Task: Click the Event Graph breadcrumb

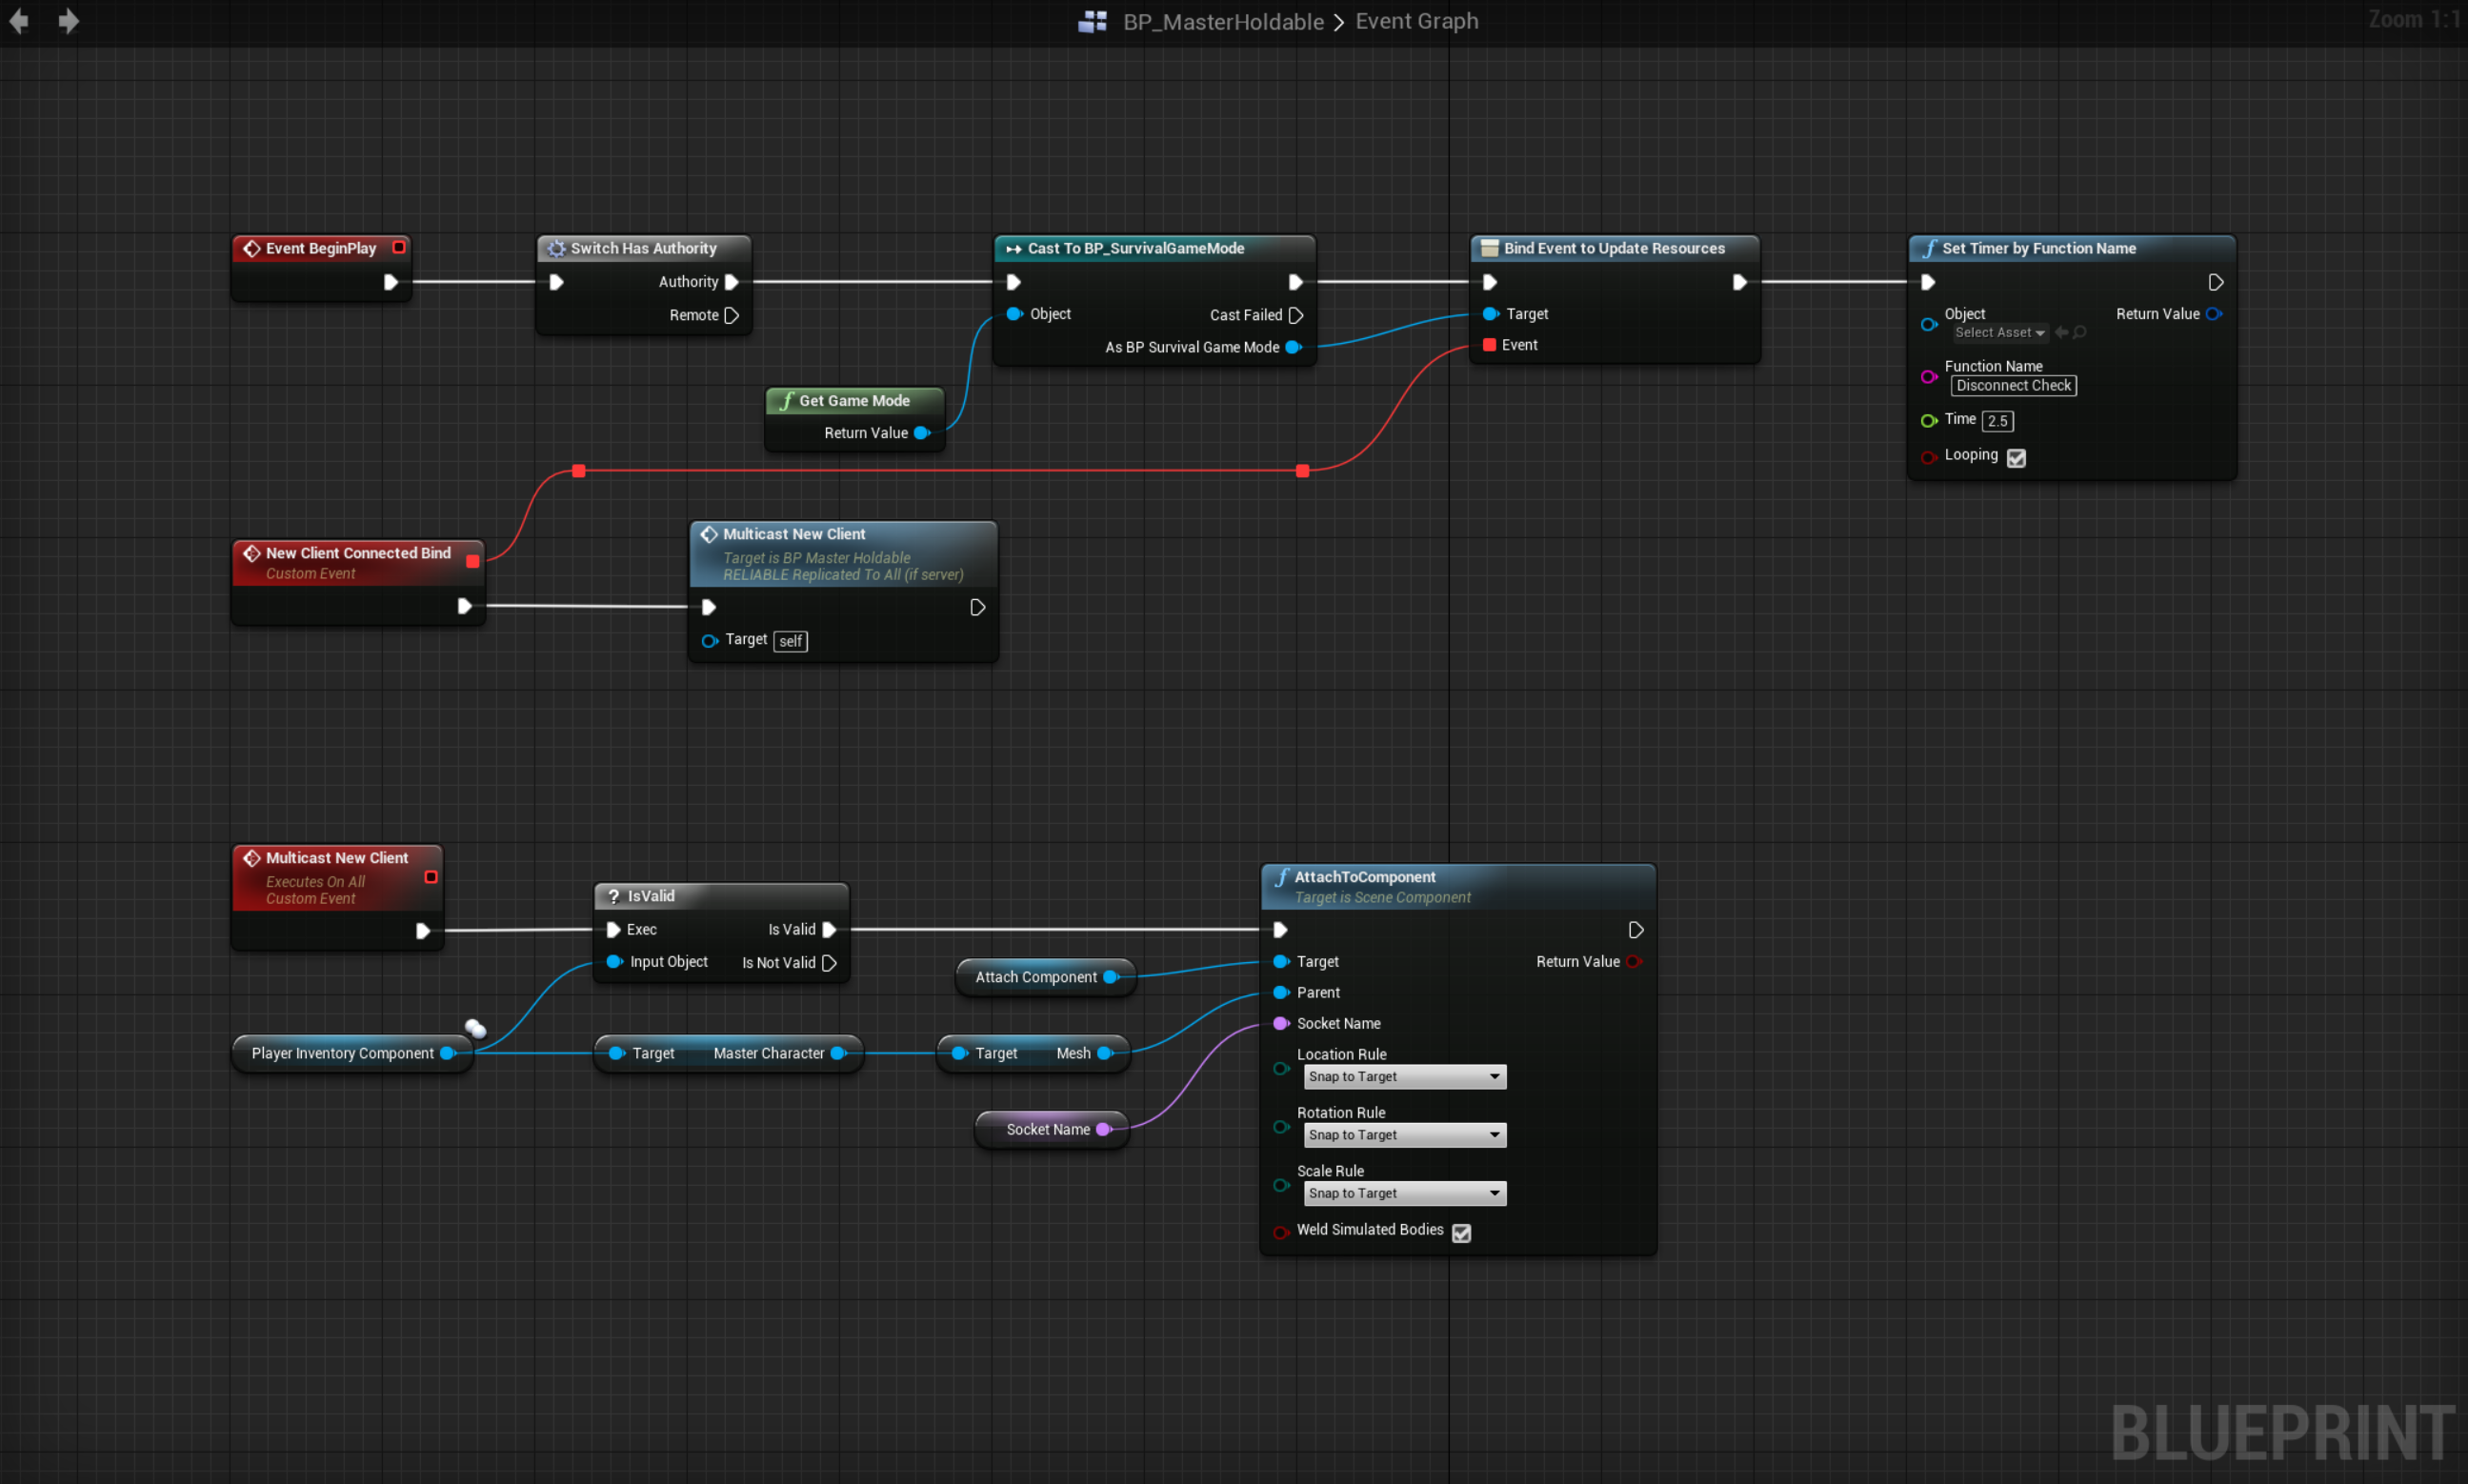Action: click(1416, 21)
